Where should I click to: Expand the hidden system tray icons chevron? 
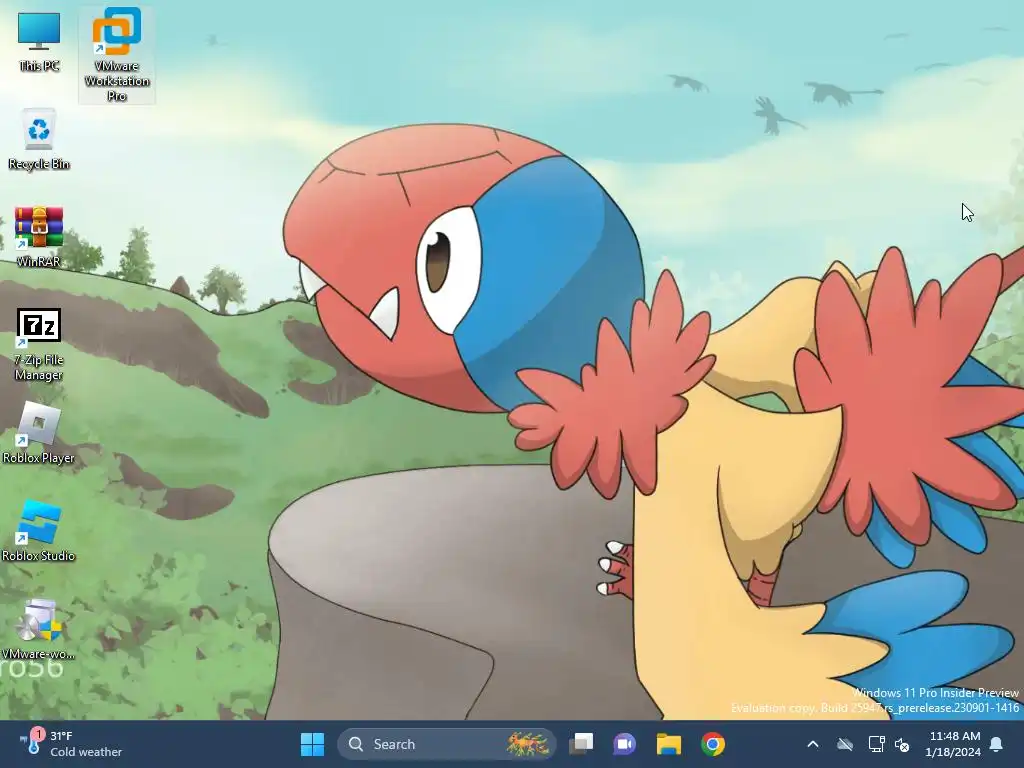tap(813, 744)
